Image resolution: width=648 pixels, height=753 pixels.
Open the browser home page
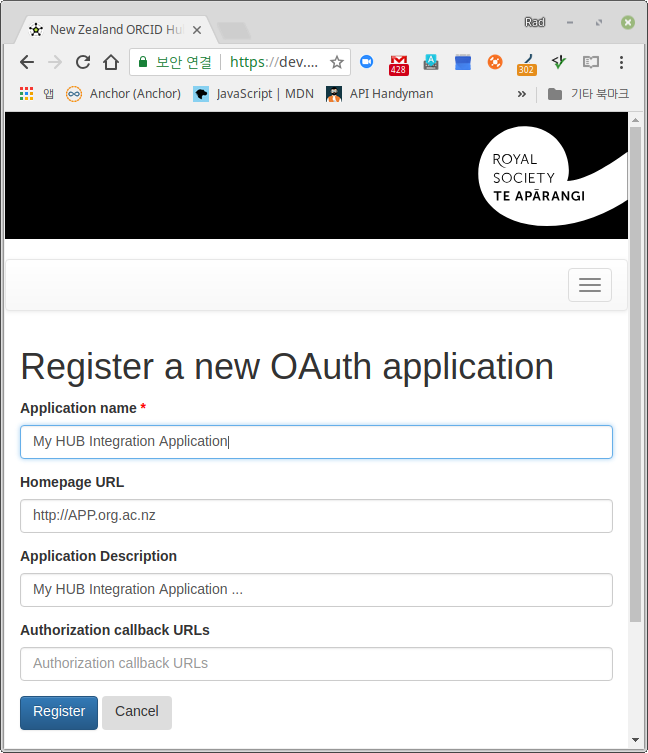[x=111, y=62]
